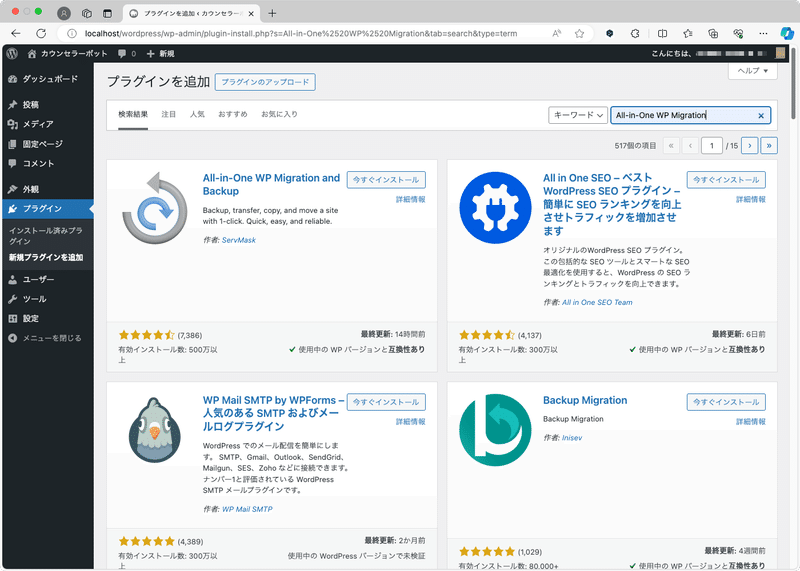Open the user avatar in the admin bar
This screenshot has width=800, height=571.
[780, 53]
